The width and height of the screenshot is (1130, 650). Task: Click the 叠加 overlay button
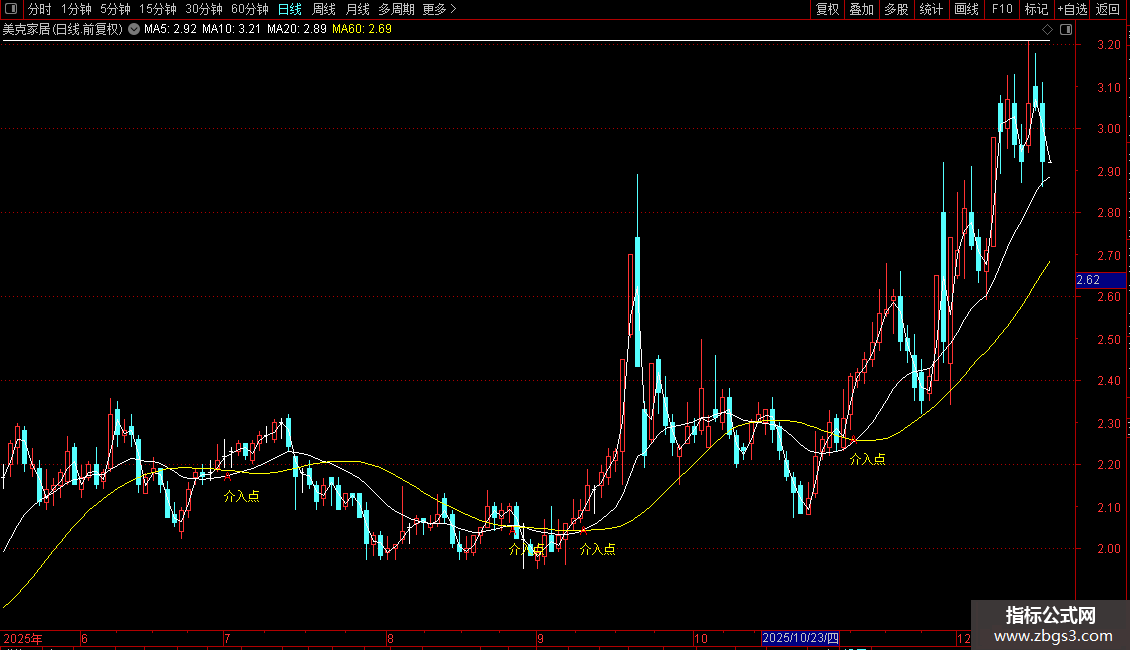coord(861,9)
